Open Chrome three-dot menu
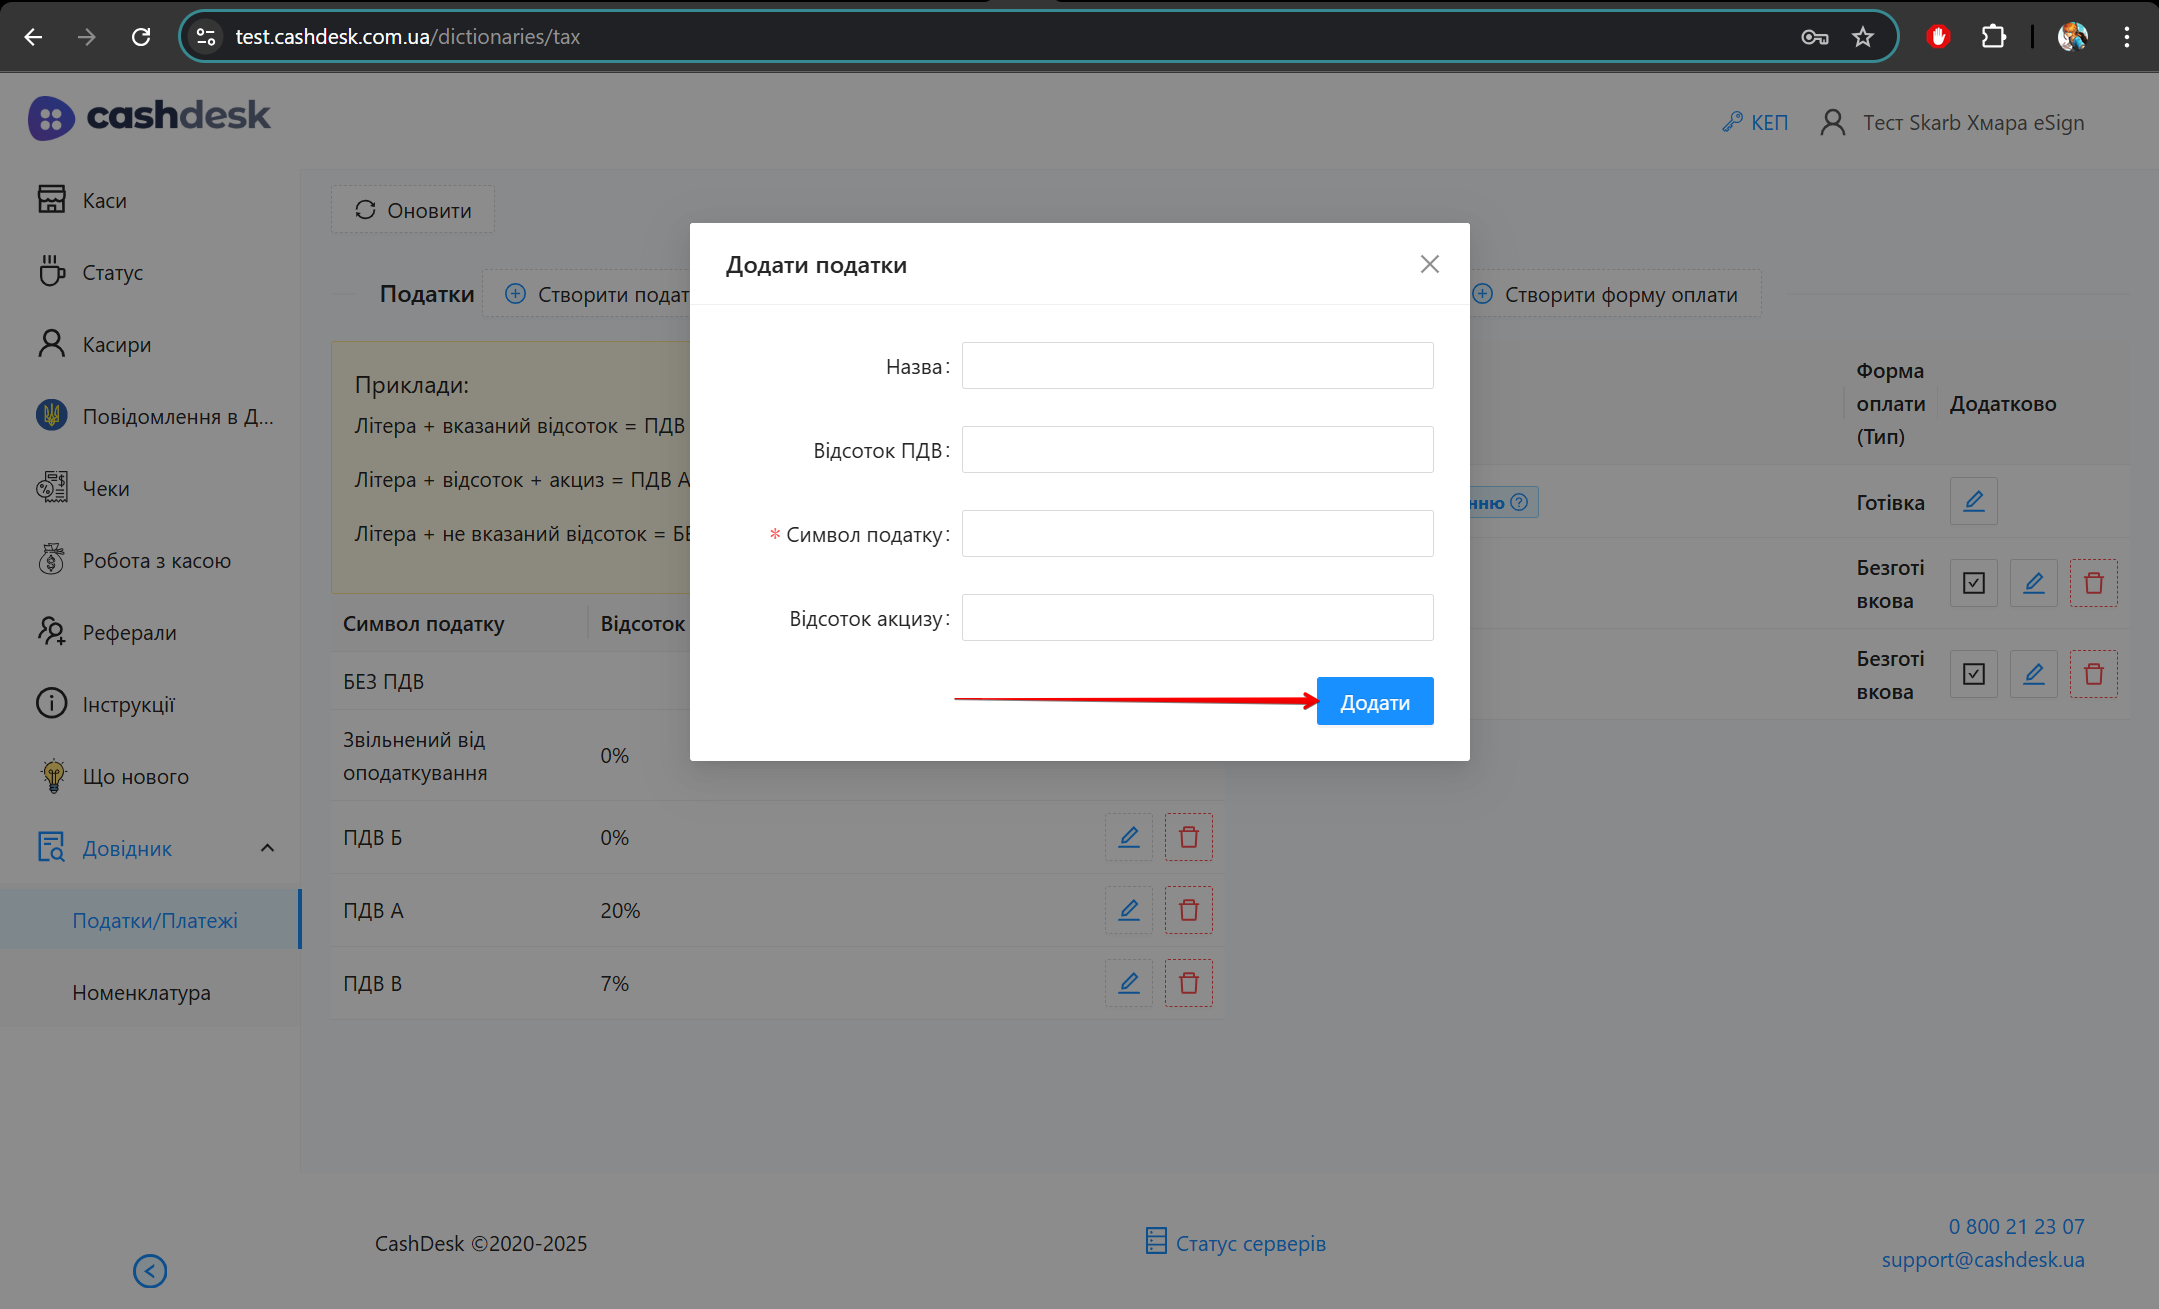Image resolution: width=2159 pixels, height=1309 pixels. [x=2126, y=37]
